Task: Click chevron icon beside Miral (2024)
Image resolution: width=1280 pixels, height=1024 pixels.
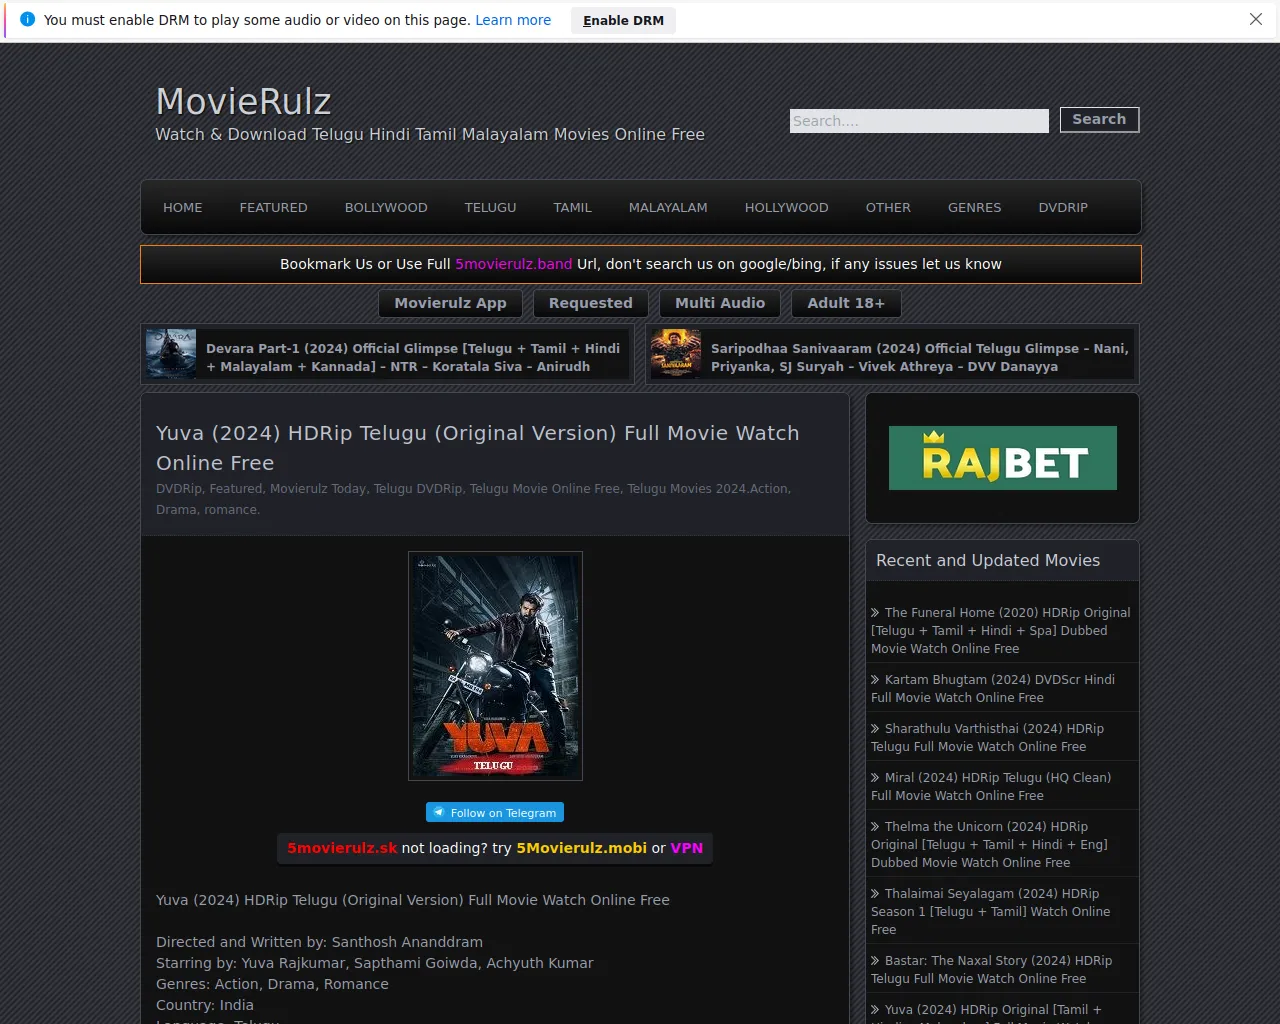Action: pyautogui.click(x=875, y=778)
